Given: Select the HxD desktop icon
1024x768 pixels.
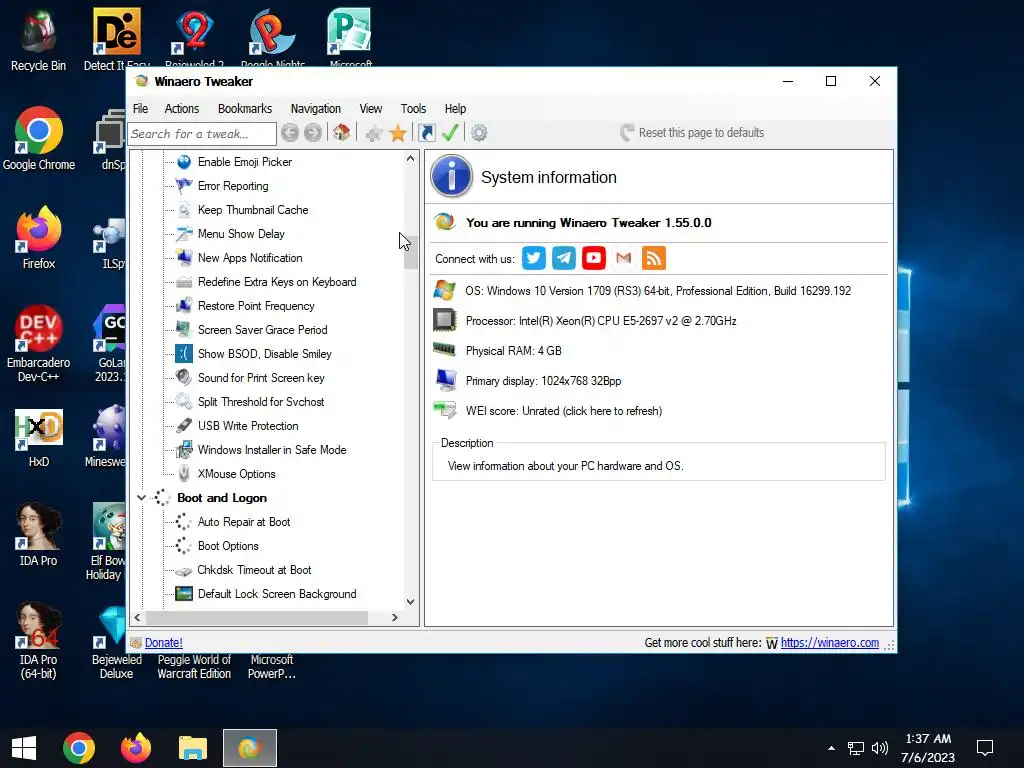Looking at the screenshot, I should (x=39, y=438).
